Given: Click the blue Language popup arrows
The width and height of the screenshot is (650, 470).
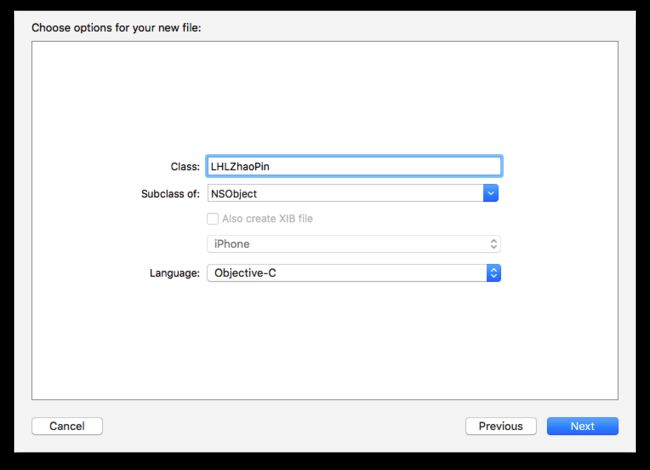Looking at the screenshot, I should (493, 273).
